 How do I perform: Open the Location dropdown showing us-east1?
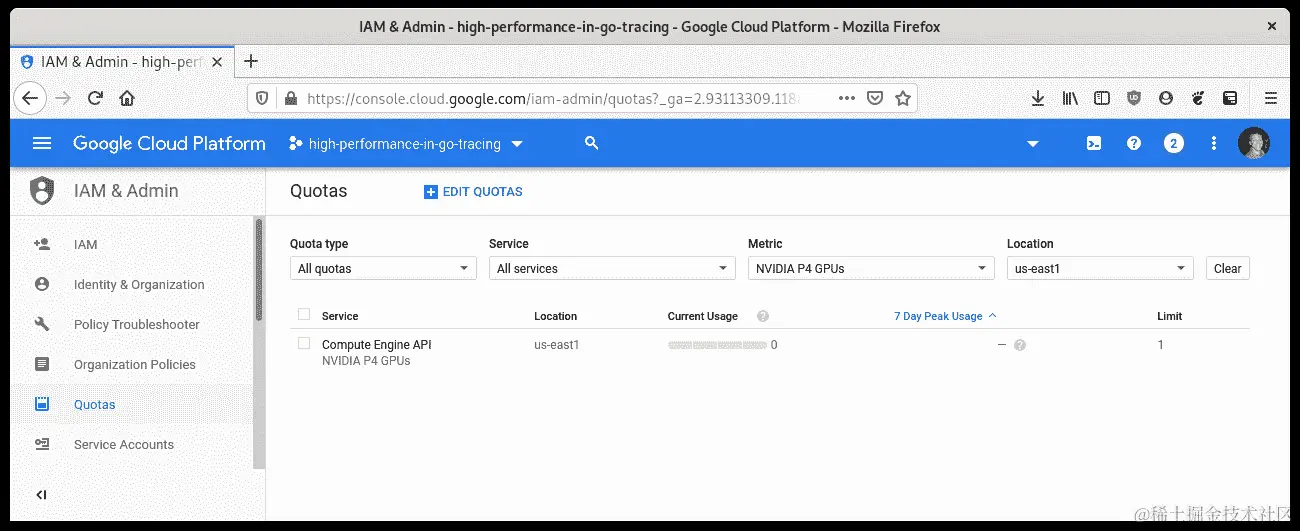click(x=1100, y=268)
